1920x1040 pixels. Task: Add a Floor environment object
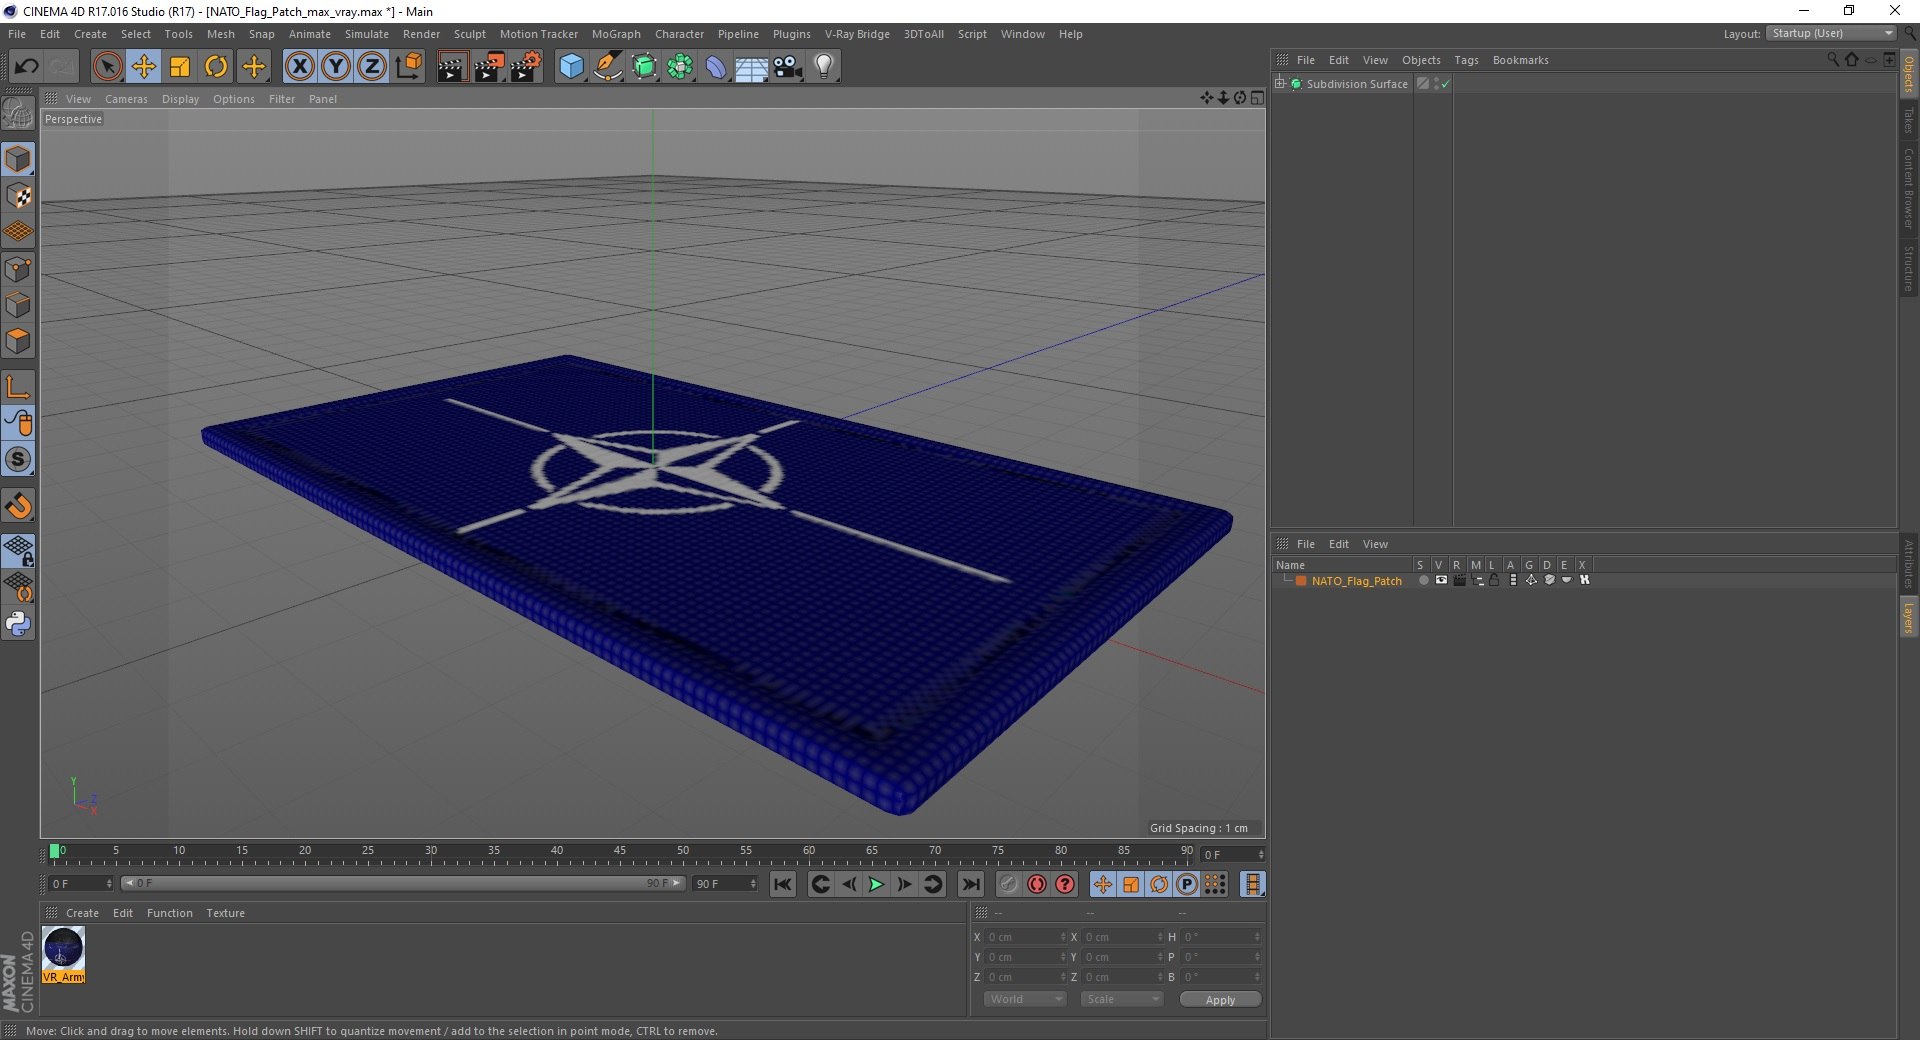[x=752, y=67]
